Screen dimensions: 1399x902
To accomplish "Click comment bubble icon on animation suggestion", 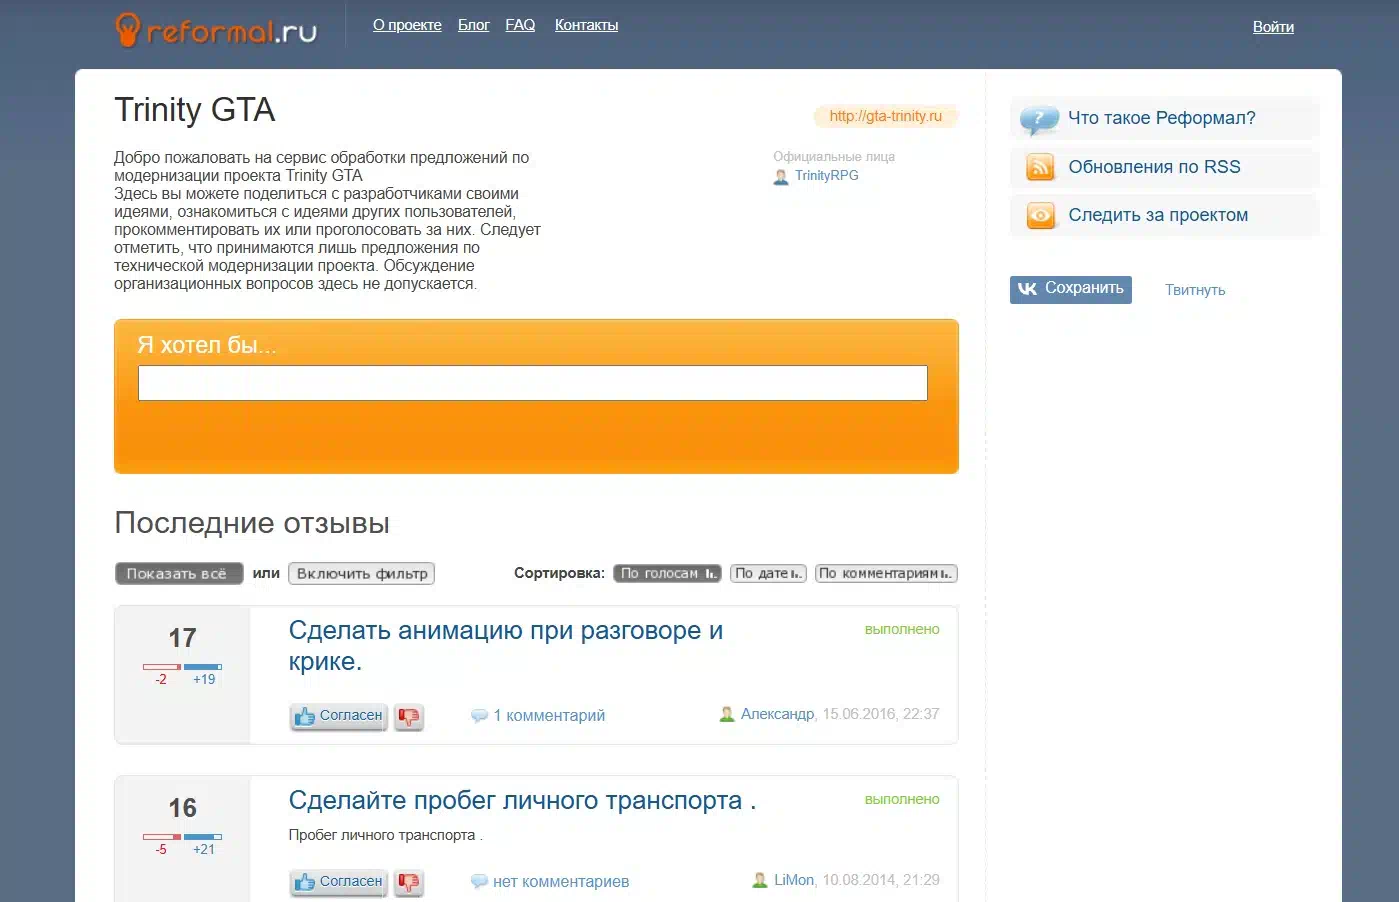I will [479, 716].
